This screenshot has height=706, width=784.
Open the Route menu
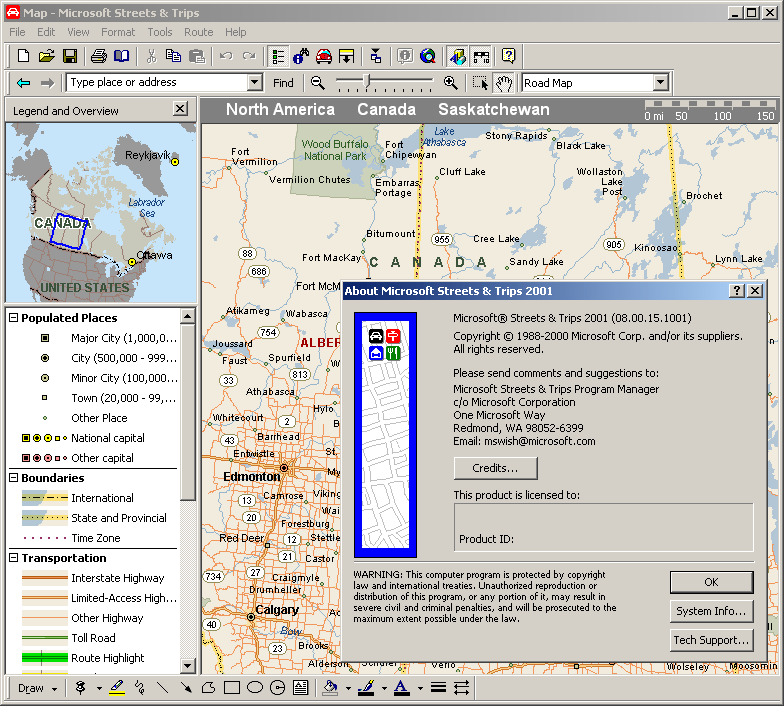[198, 32]
